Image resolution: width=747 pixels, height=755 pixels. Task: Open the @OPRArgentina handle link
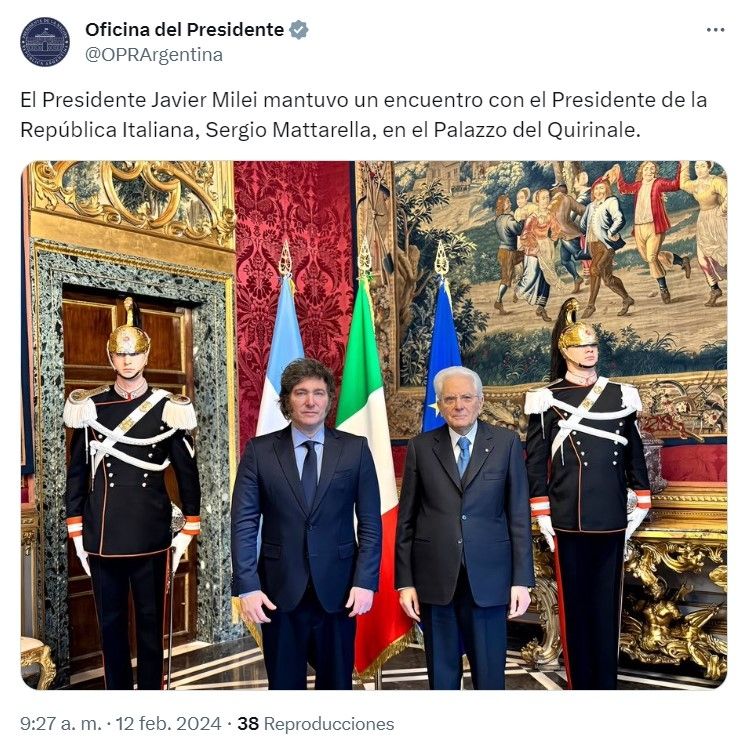pyautogui.click(x=154, y=55)
